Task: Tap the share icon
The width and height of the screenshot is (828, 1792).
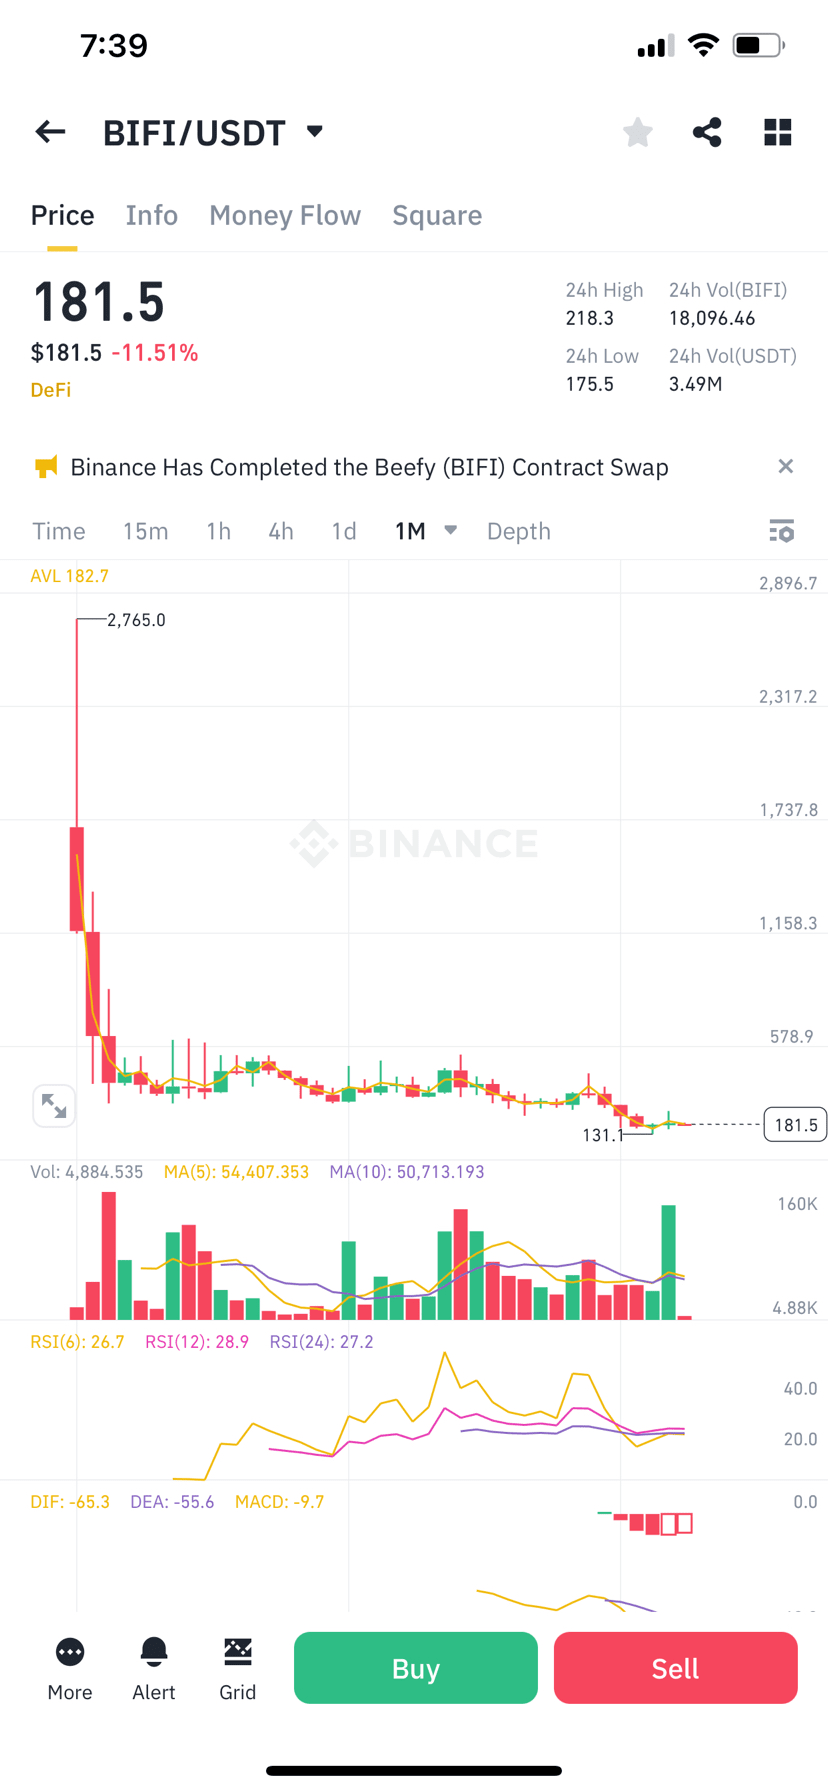Action: pos(707,132)
